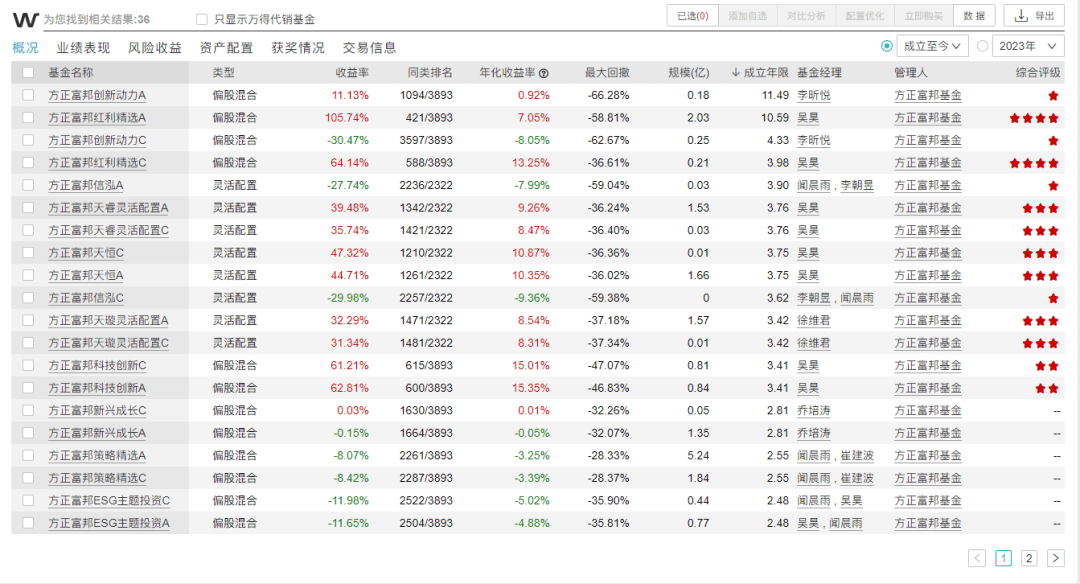The image size is (1080, 584).
Task: Open manager 崔建波 in 策略精选A row
Action: 857,456
